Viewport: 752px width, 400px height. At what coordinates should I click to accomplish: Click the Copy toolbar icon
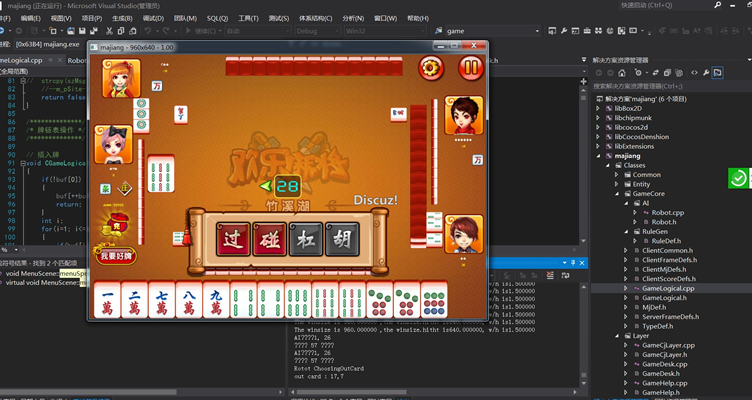pos(121,31)
